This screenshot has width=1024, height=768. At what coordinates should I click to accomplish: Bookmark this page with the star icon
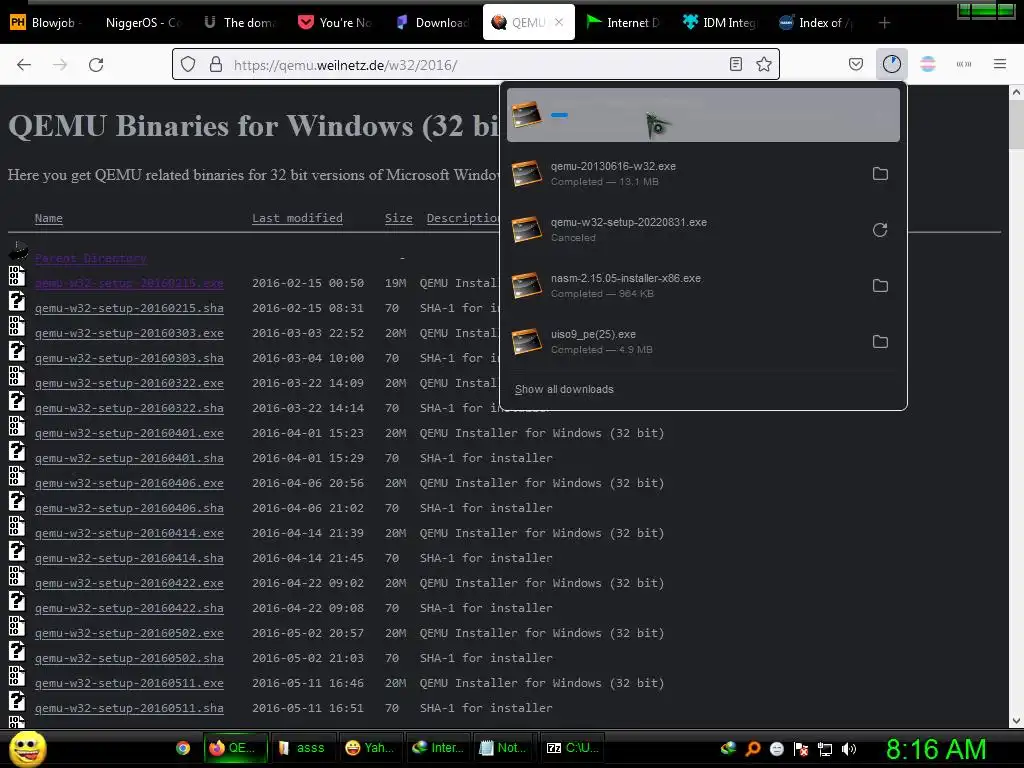(763, 64)
